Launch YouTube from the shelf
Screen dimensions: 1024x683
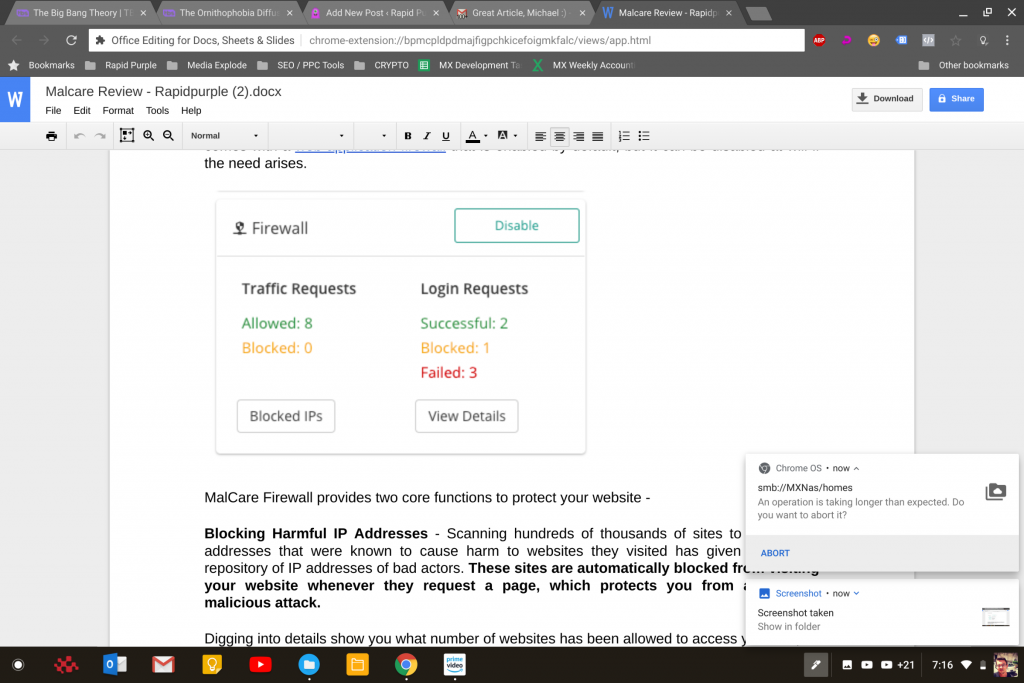(x=260, y=665)
